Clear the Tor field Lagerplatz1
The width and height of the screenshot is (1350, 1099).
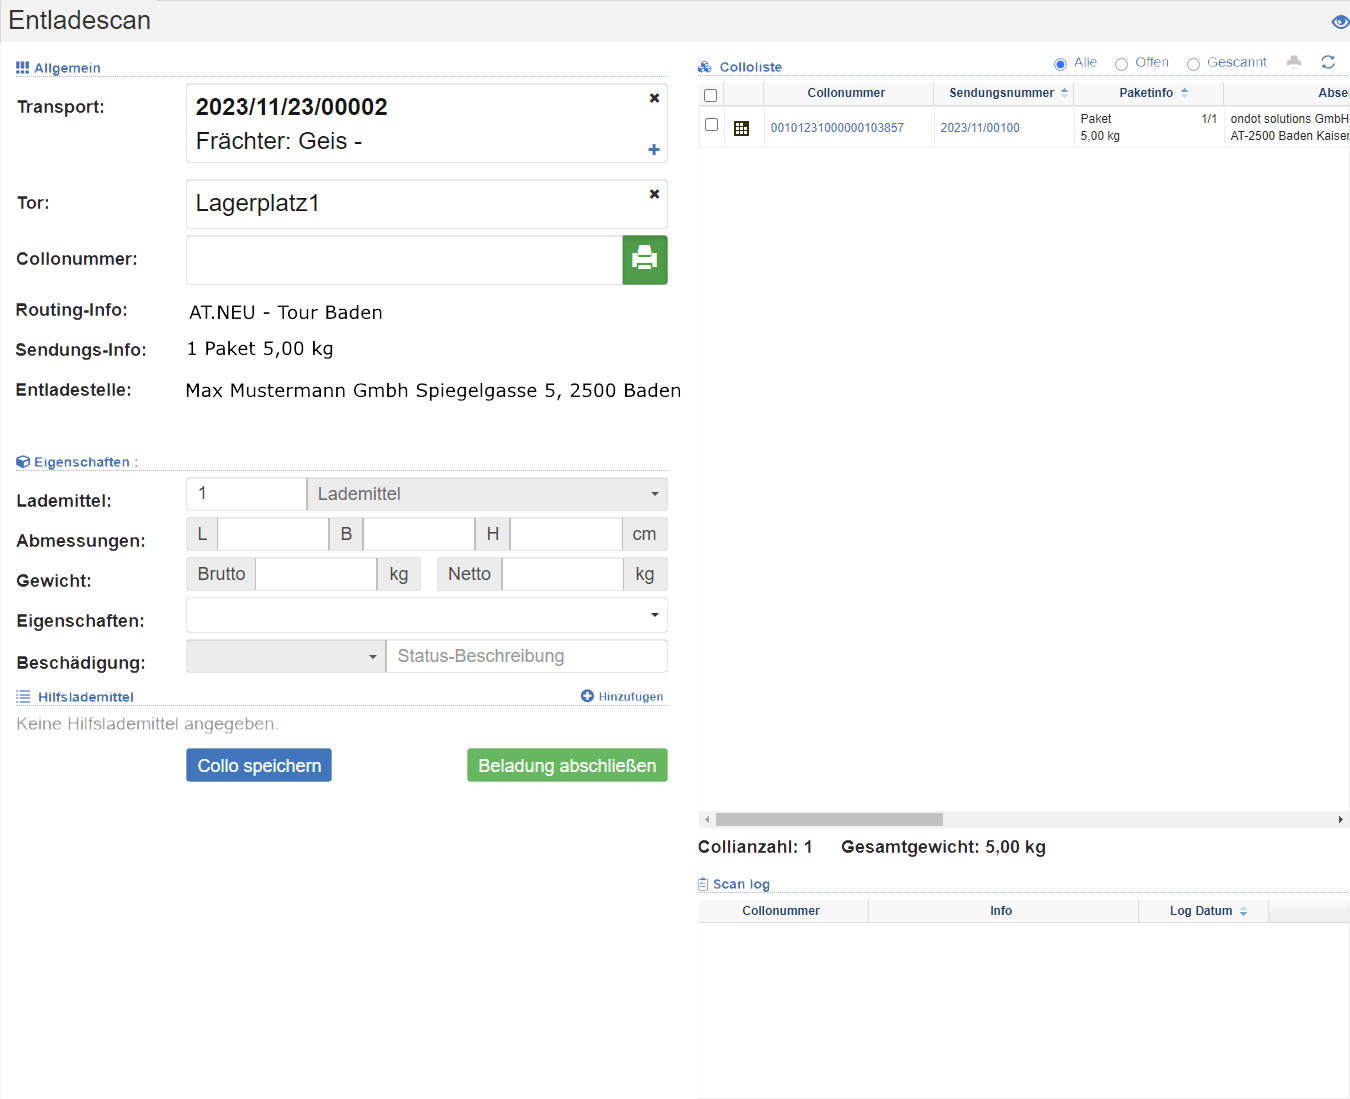654,194
